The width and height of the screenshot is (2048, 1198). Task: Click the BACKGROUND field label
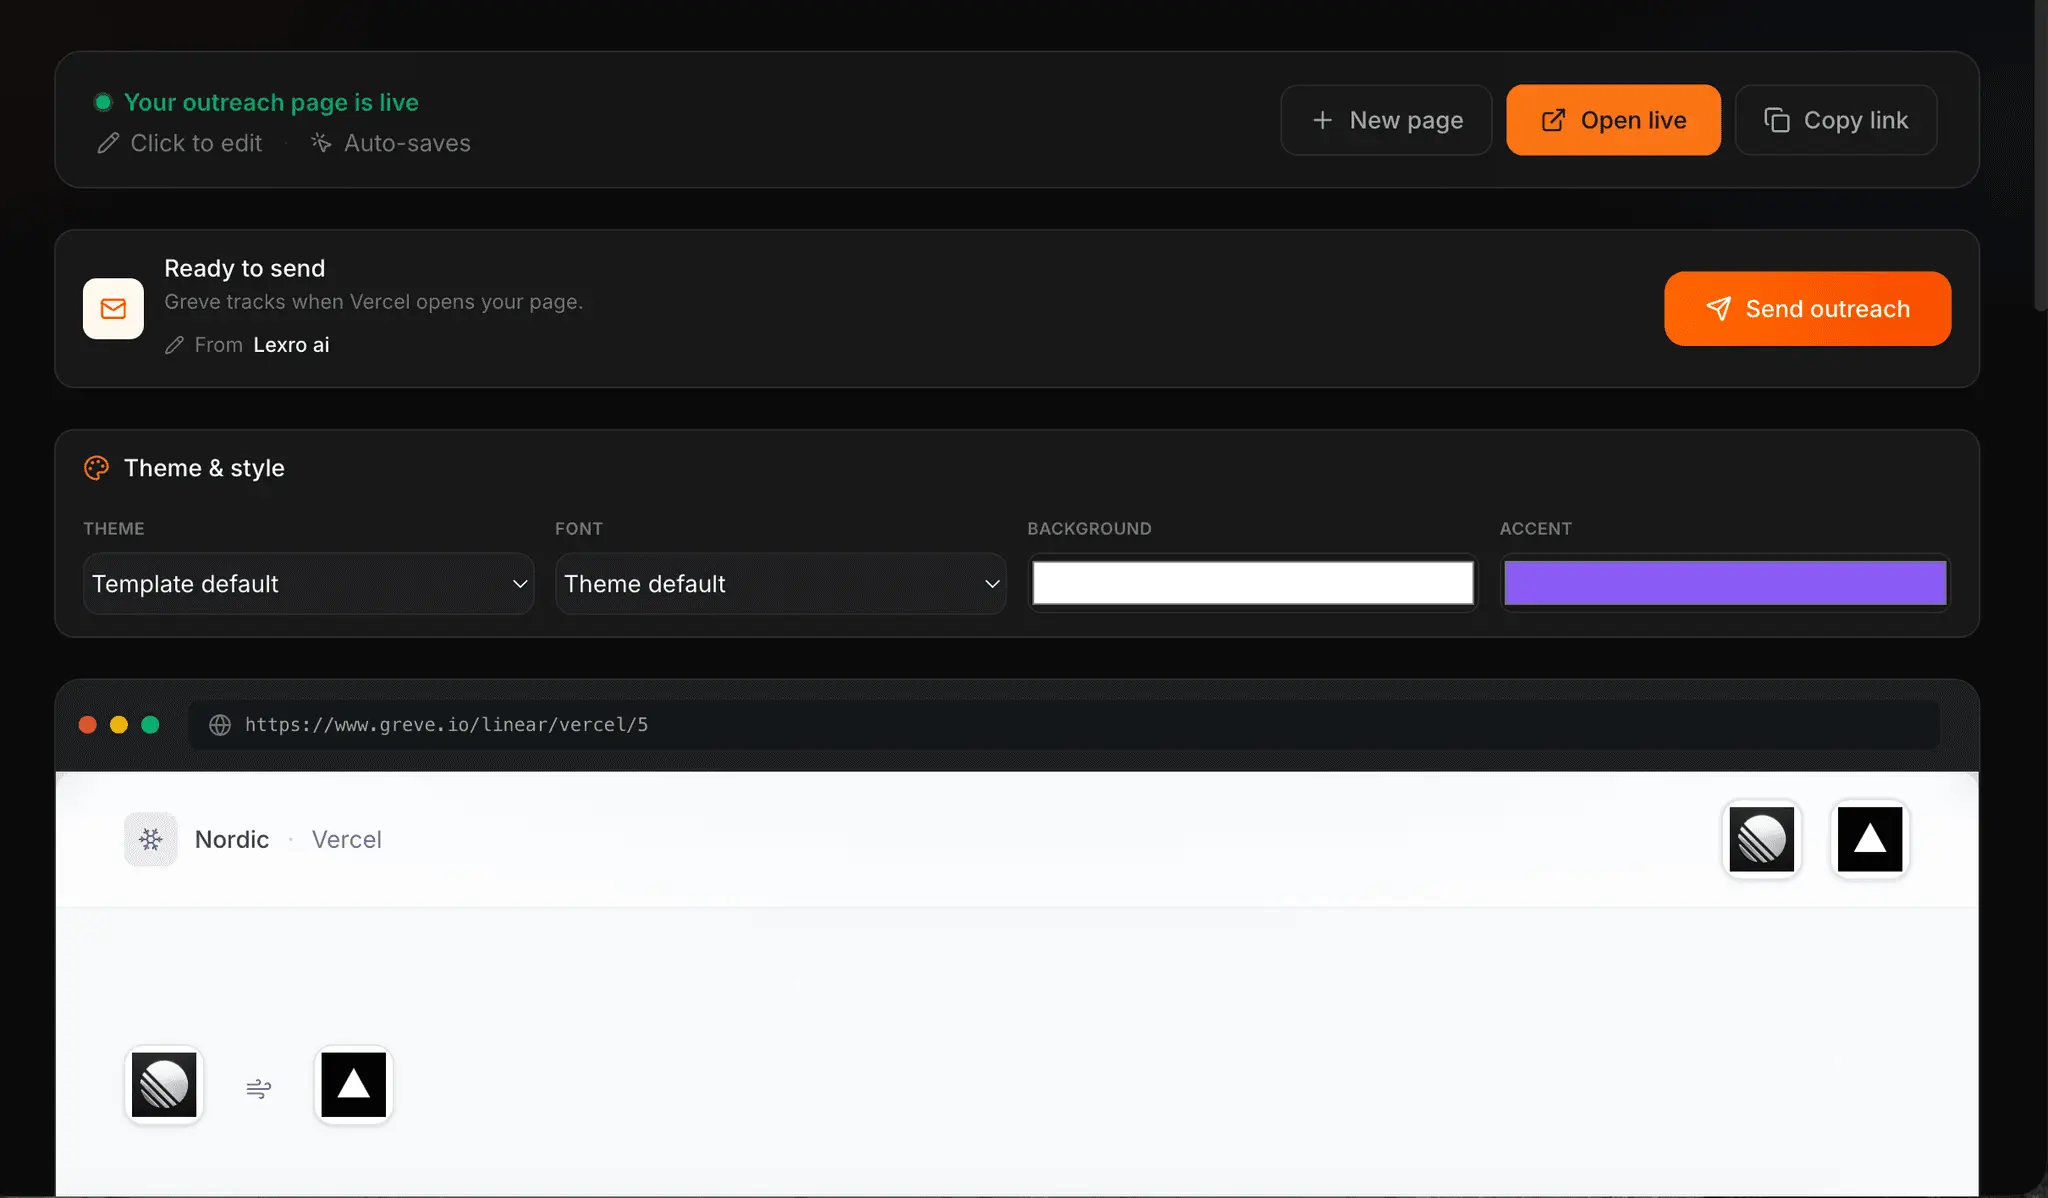1089,528
